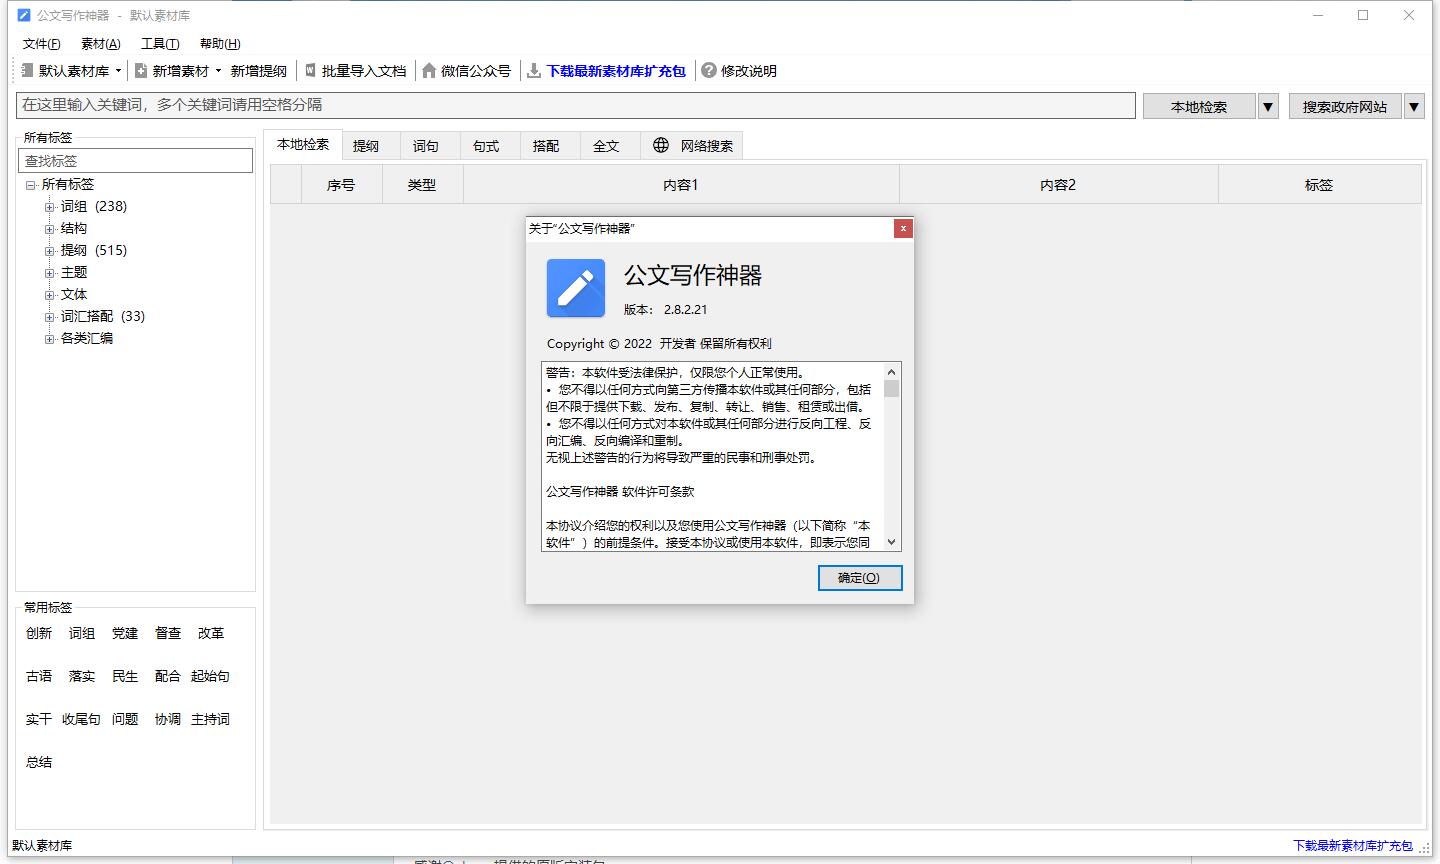Open the 默认素材库 dropdown arrow
This screenshot has width=1440, height=864.
tap(118, 71)
